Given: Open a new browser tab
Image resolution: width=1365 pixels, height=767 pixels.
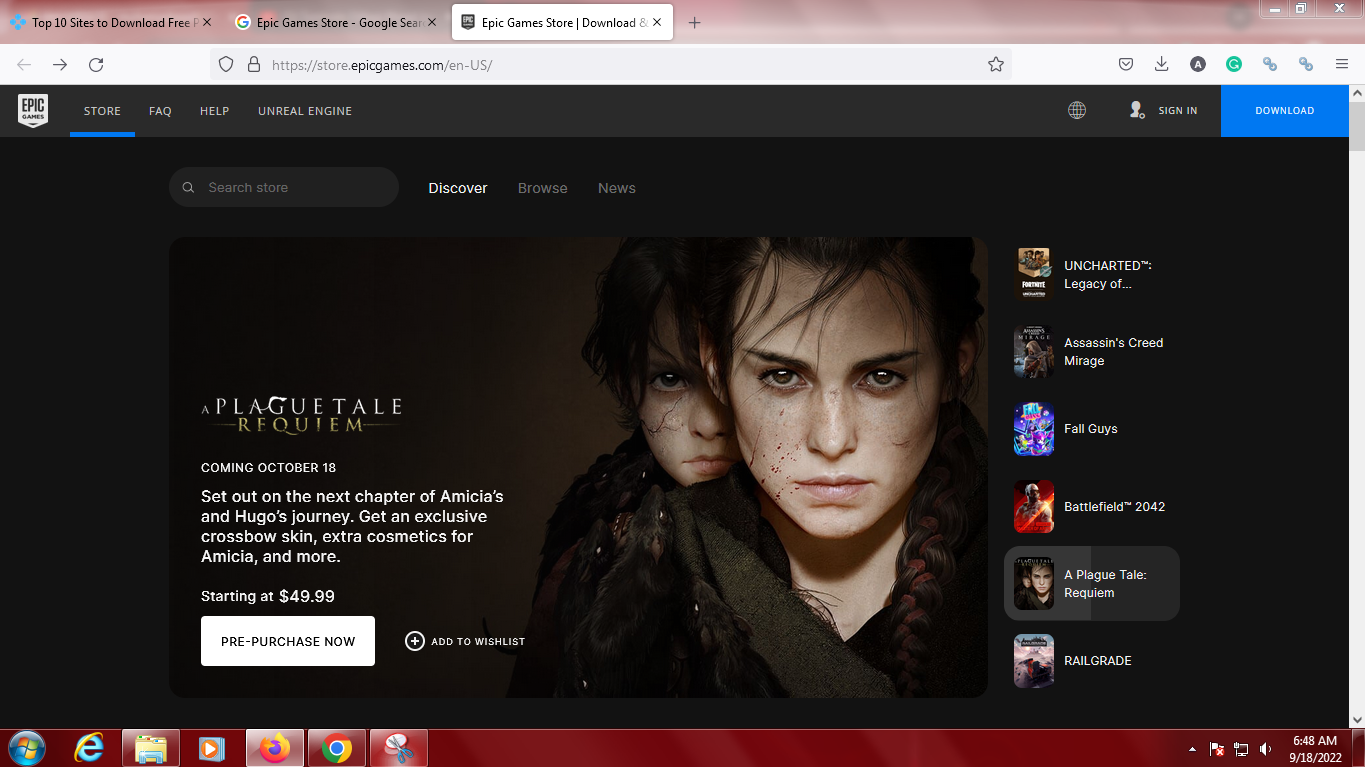Looking at the screenshot, I should click(x=695, y=22).
